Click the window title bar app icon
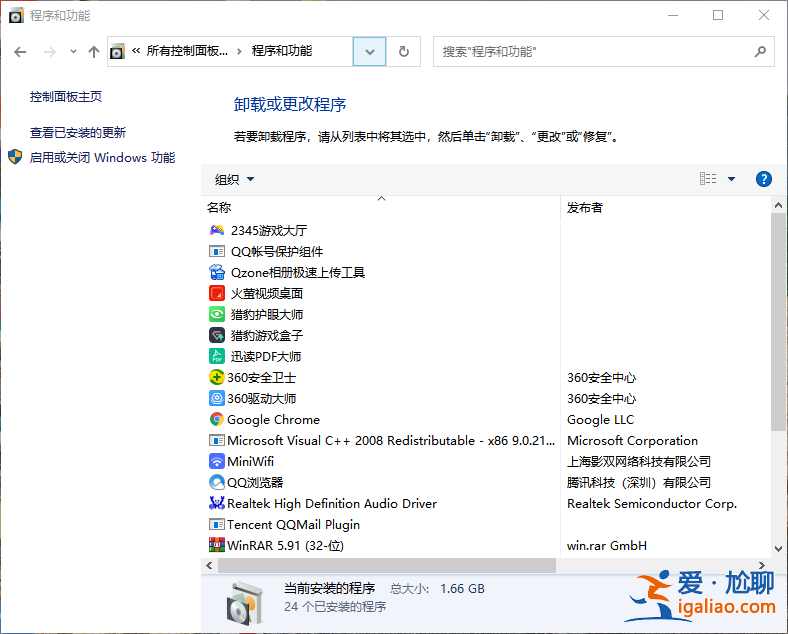 pyautogui.click(x=16, y=16)
